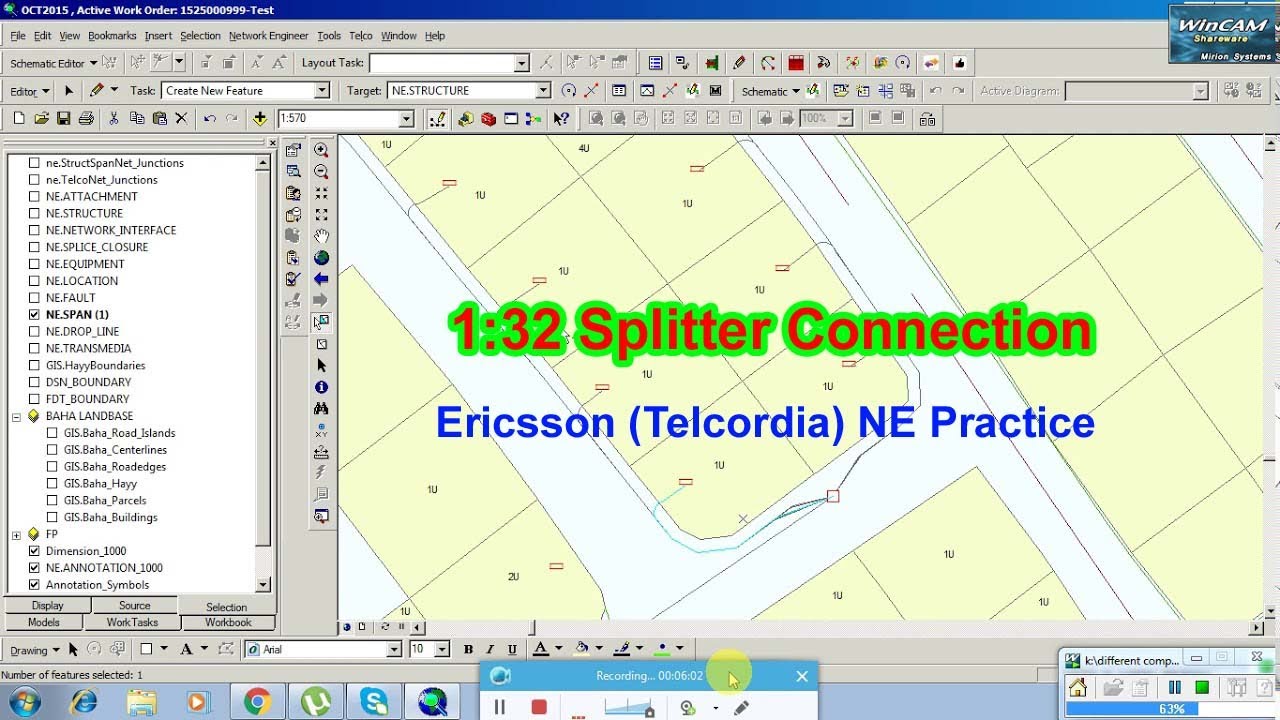Select the Zoom Out tool
This screenshot has width=1280, height=720.
(x=321, y=171)
